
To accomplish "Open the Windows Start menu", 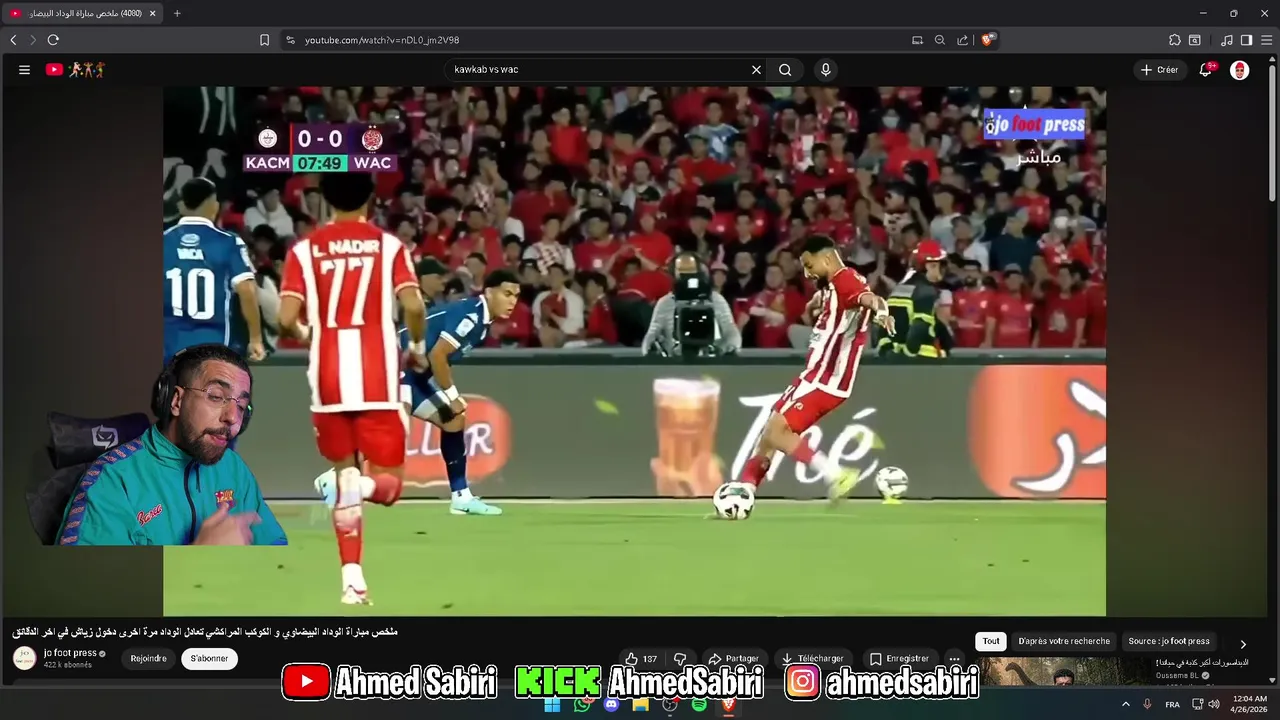I will point(552,704).
